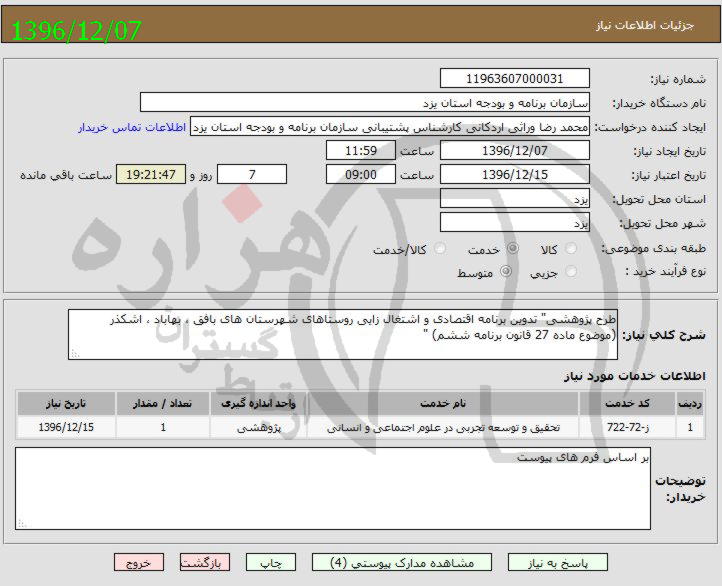Click the نوع فرآیند خرید label

pos(665,272)
